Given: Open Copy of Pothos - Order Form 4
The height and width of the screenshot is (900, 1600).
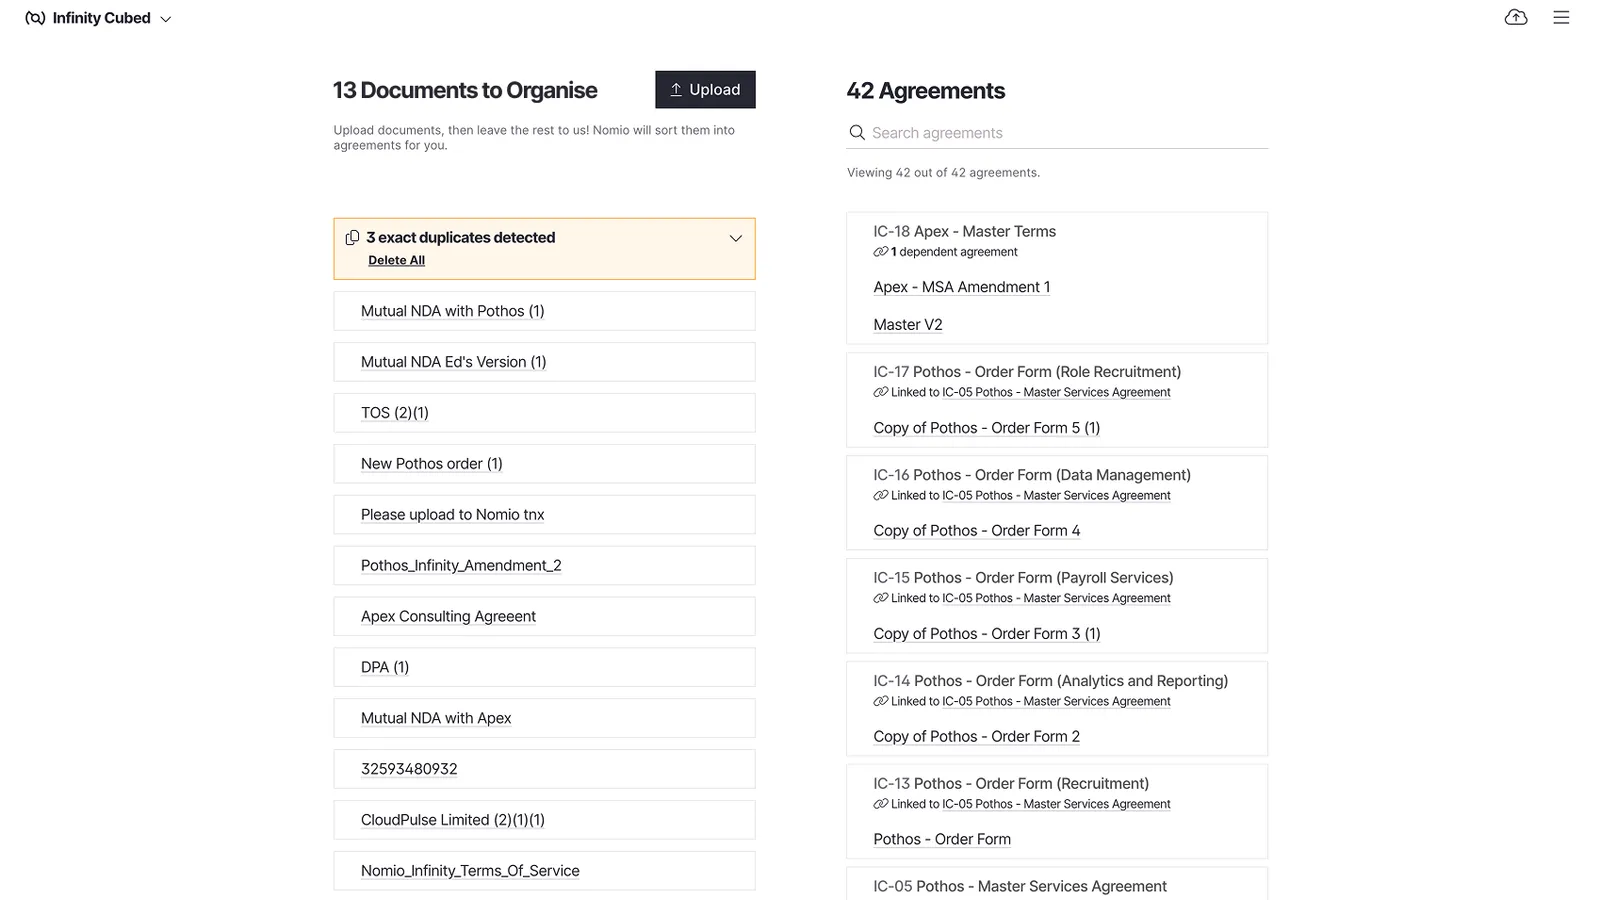Looking at the screenshot, I should 976,531.
